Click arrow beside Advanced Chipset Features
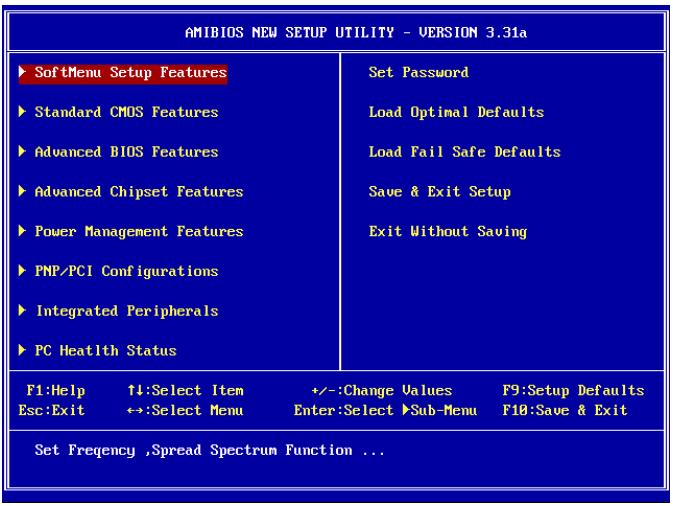 tap(22, 191)
